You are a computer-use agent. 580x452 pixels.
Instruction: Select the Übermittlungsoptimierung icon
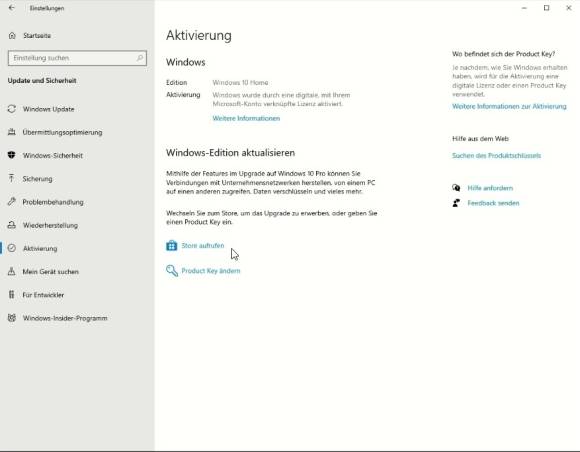(12, 132)
